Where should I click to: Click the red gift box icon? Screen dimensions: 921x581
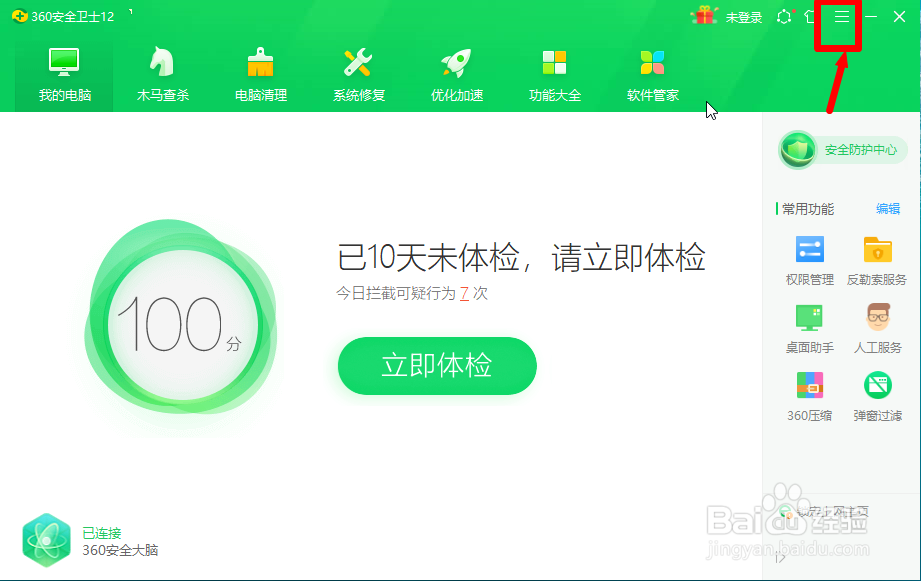(x=704, y=16)
